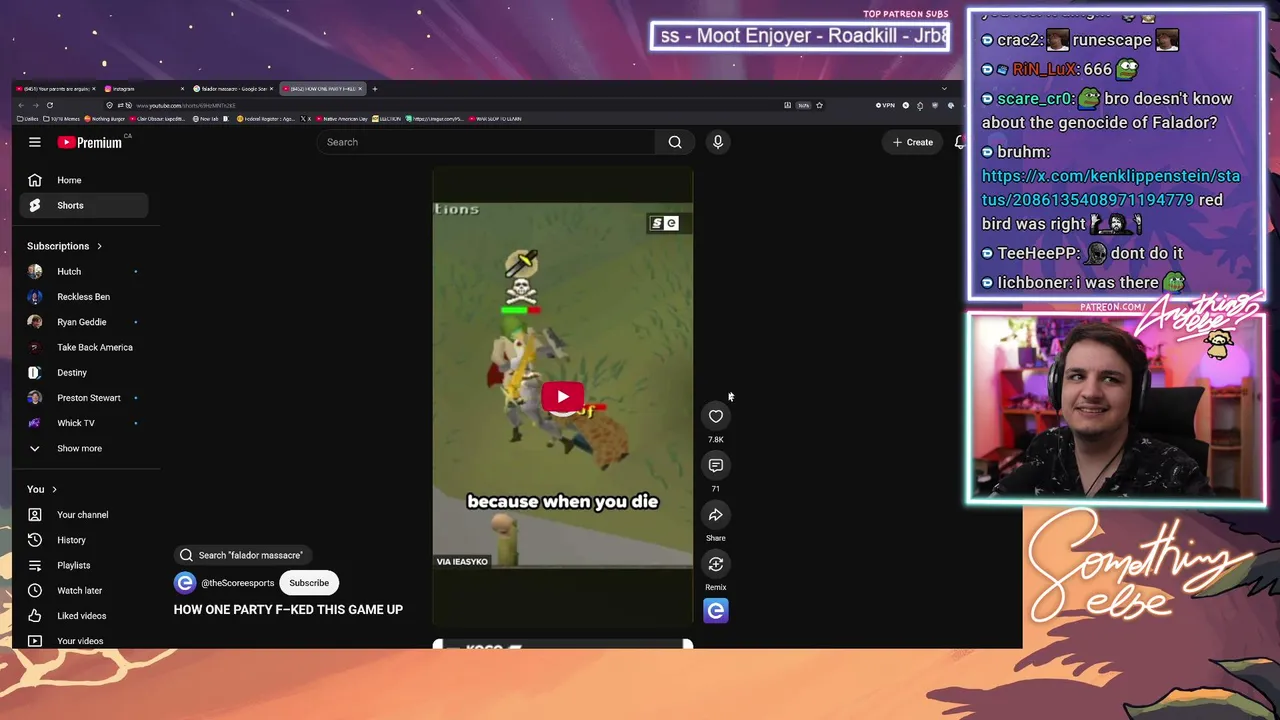Subscribe to theScoreesports
Viewport: 1280px width, 720px height.
pyautogui.click(x=309, y=583)
